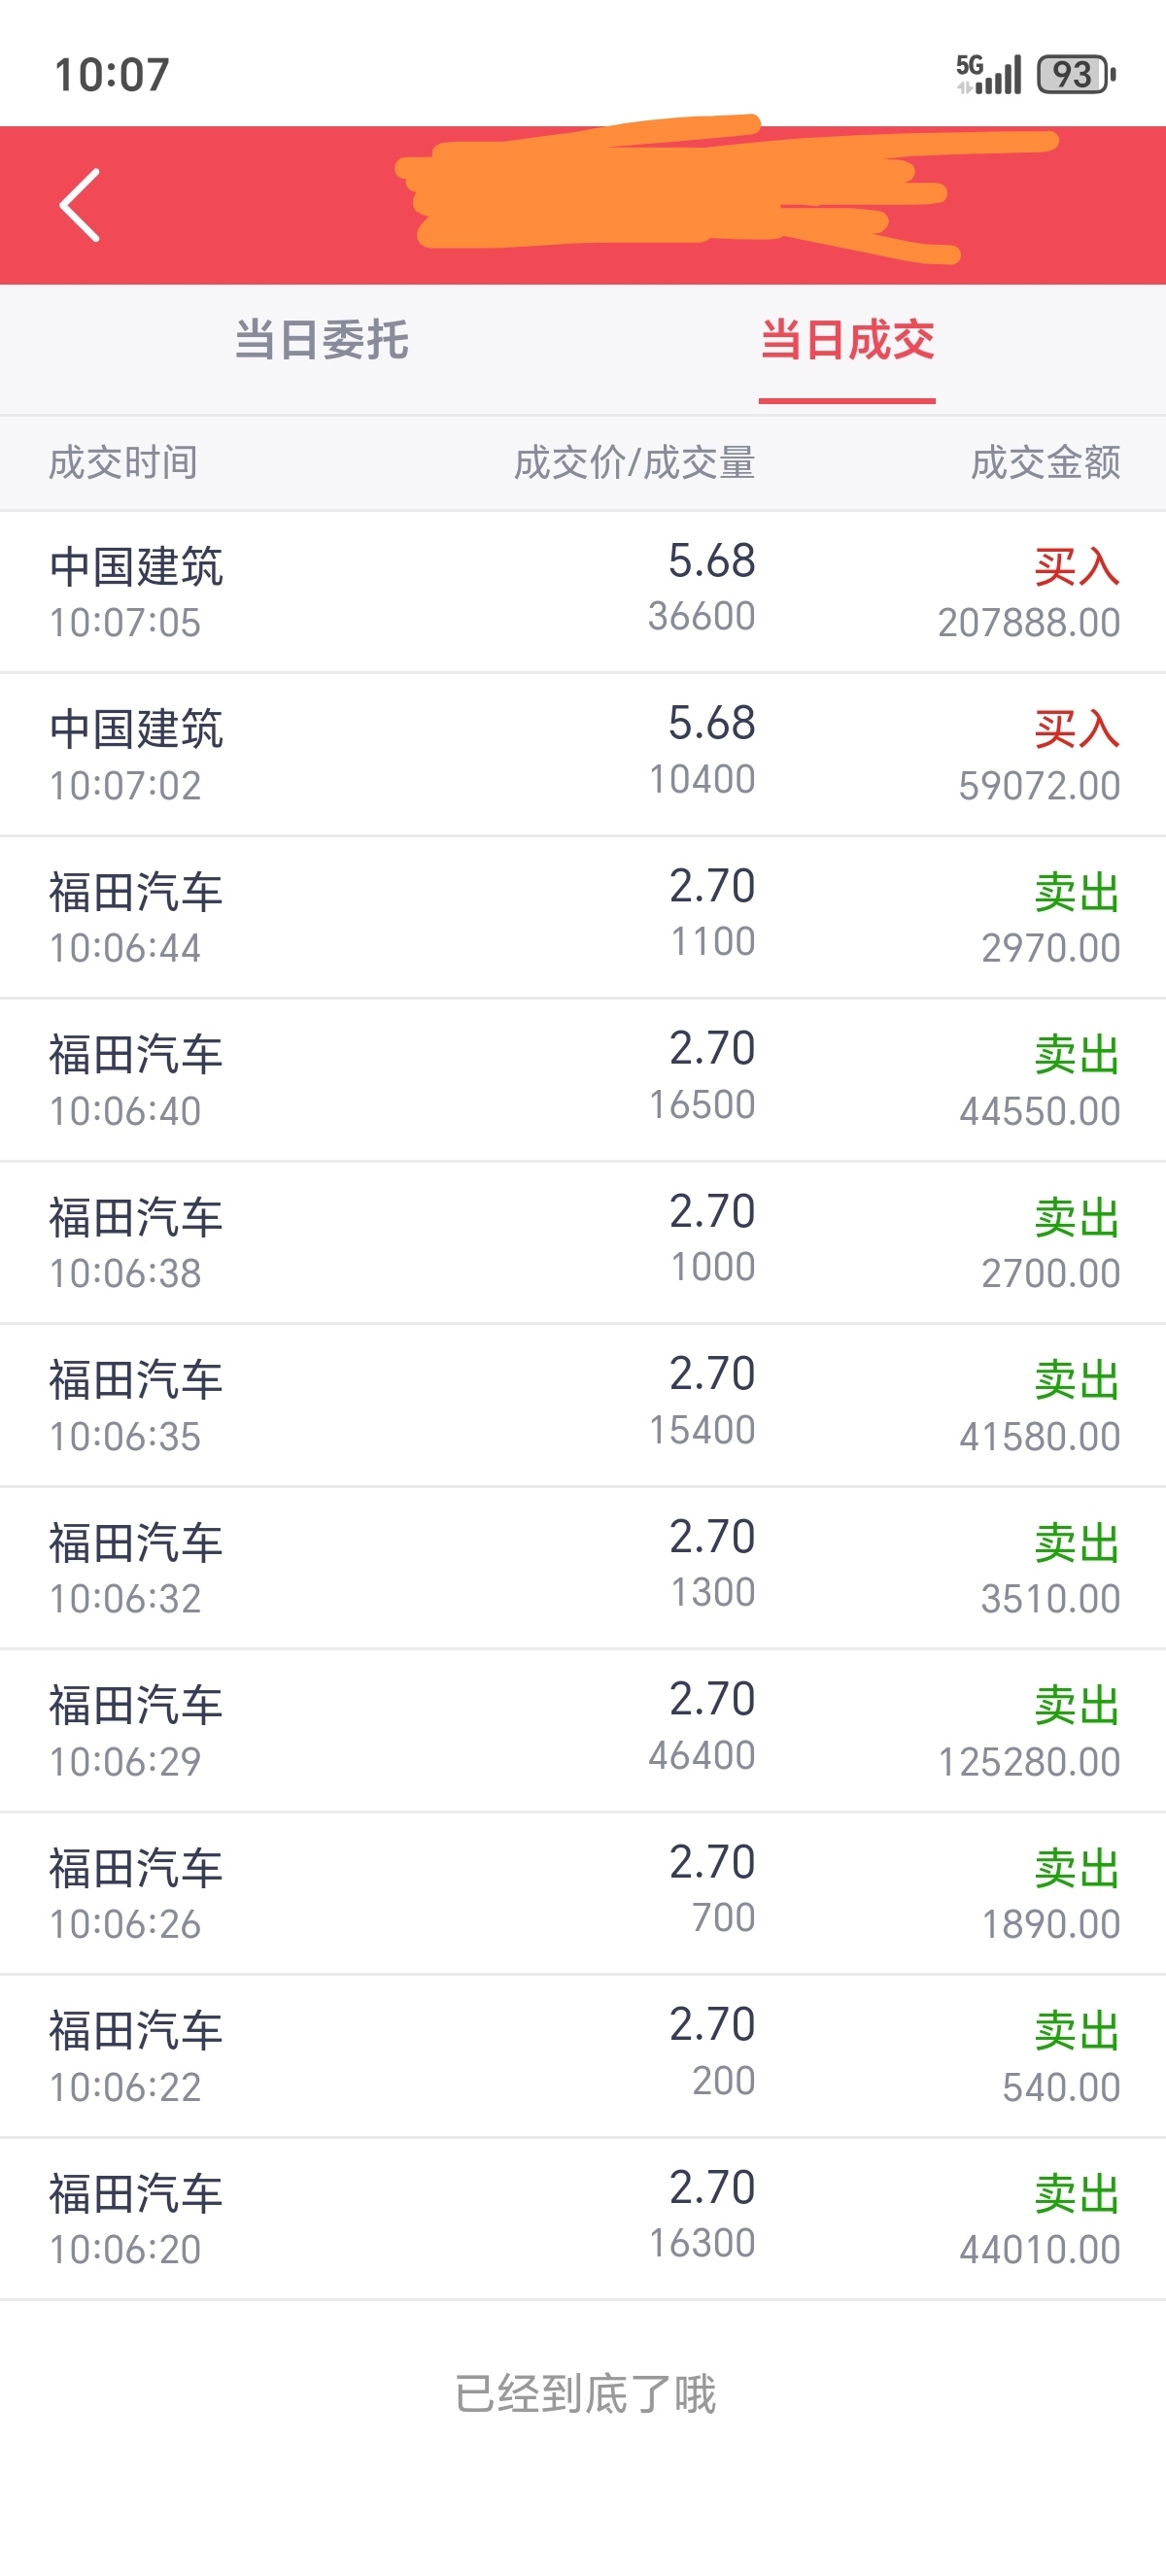1166x2576 pixels.
Task: Open 福田汽车 trade at 10:06:22
Action: click(x=583, y=2056)
